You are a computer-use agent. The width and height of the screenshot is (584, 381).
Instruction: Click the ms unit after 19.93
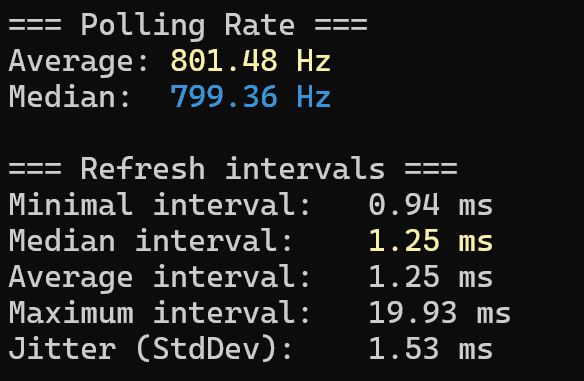coord(493,314)
